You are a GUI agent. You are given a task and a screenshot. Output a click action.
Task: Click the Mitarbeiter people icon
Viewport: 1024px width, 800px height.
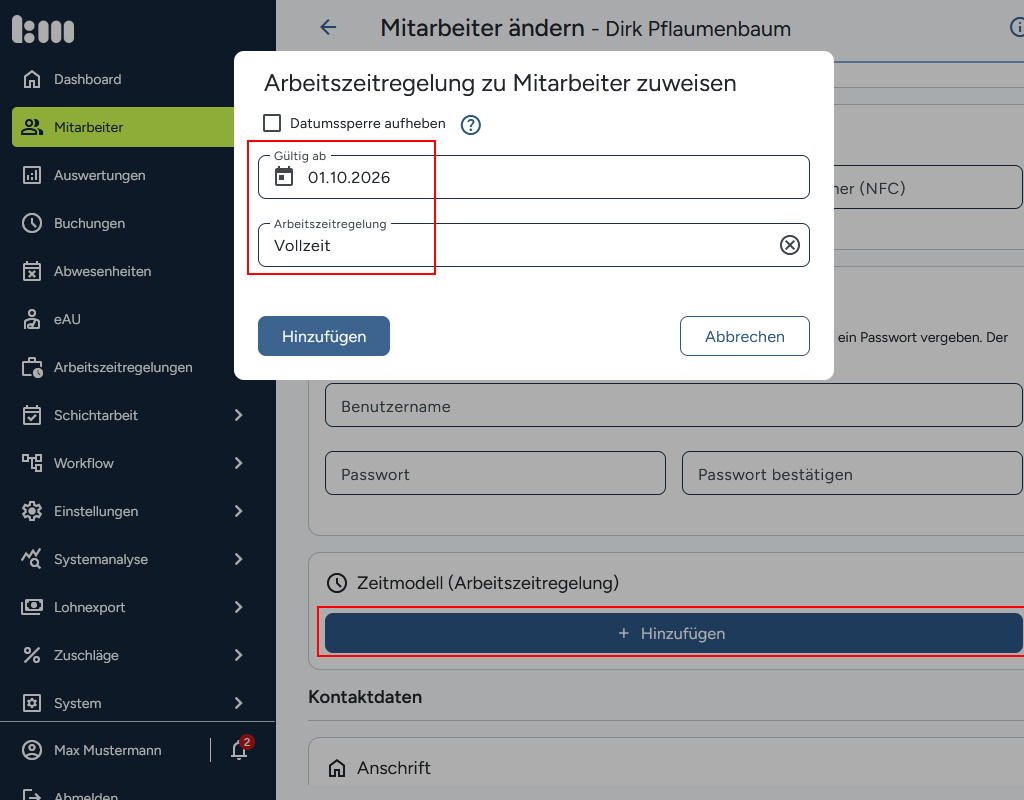point(31,127)
